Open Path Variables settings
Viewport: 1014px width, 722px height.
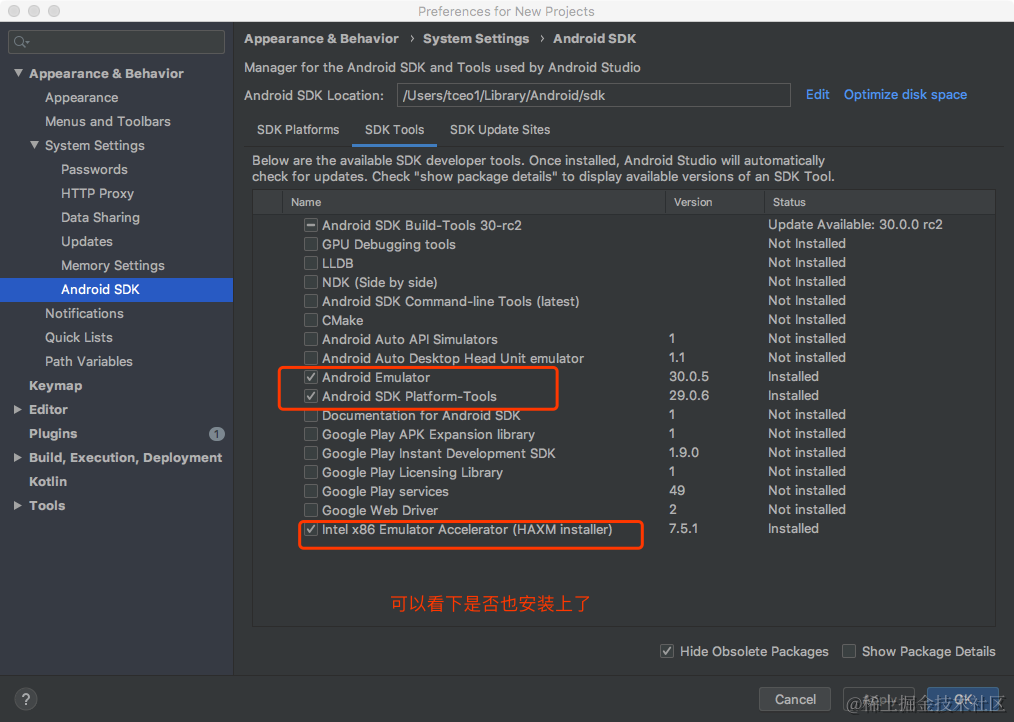(x=89, y=361)
